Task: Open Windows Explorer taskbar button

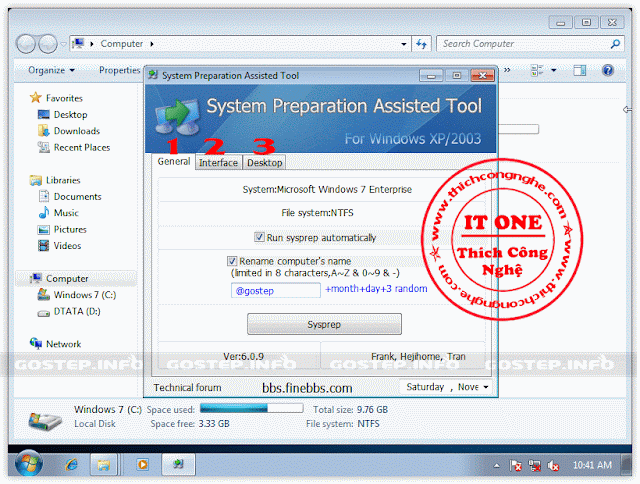Action: pos(104,465)
